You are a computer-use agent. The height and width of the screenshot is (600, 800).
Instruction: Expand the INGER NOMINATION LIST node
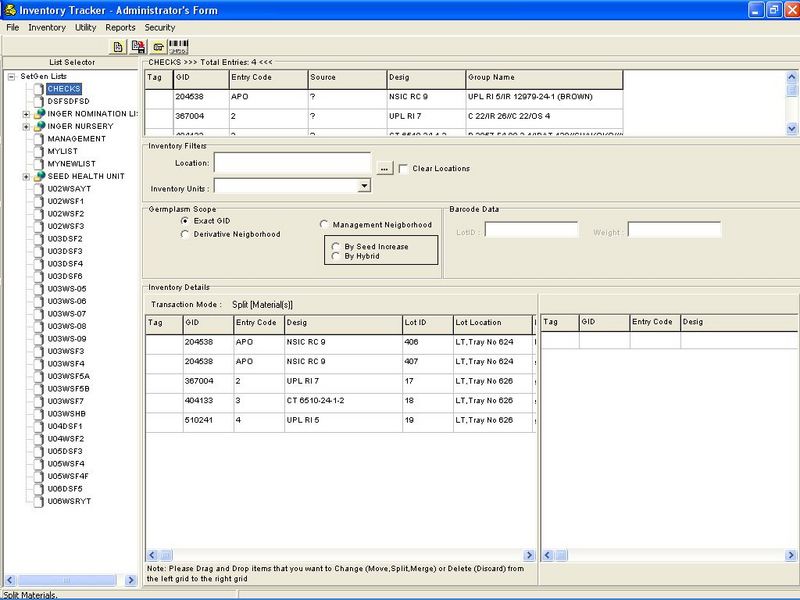point(26,114)
